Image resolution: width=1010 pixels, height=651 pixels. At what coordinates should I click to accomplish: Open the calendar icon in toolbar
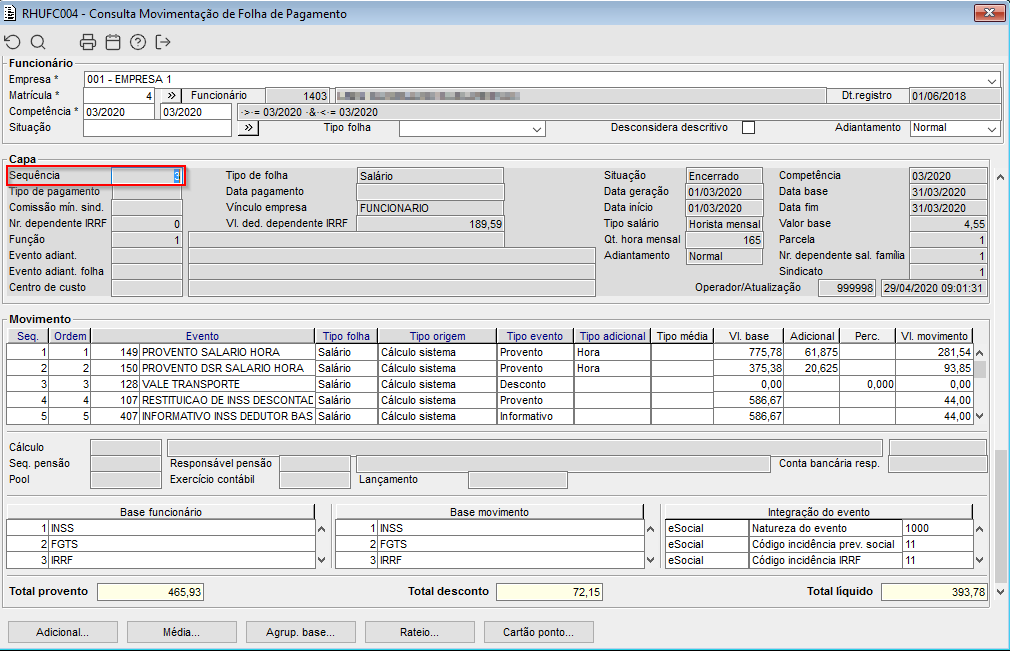[113, 42]
